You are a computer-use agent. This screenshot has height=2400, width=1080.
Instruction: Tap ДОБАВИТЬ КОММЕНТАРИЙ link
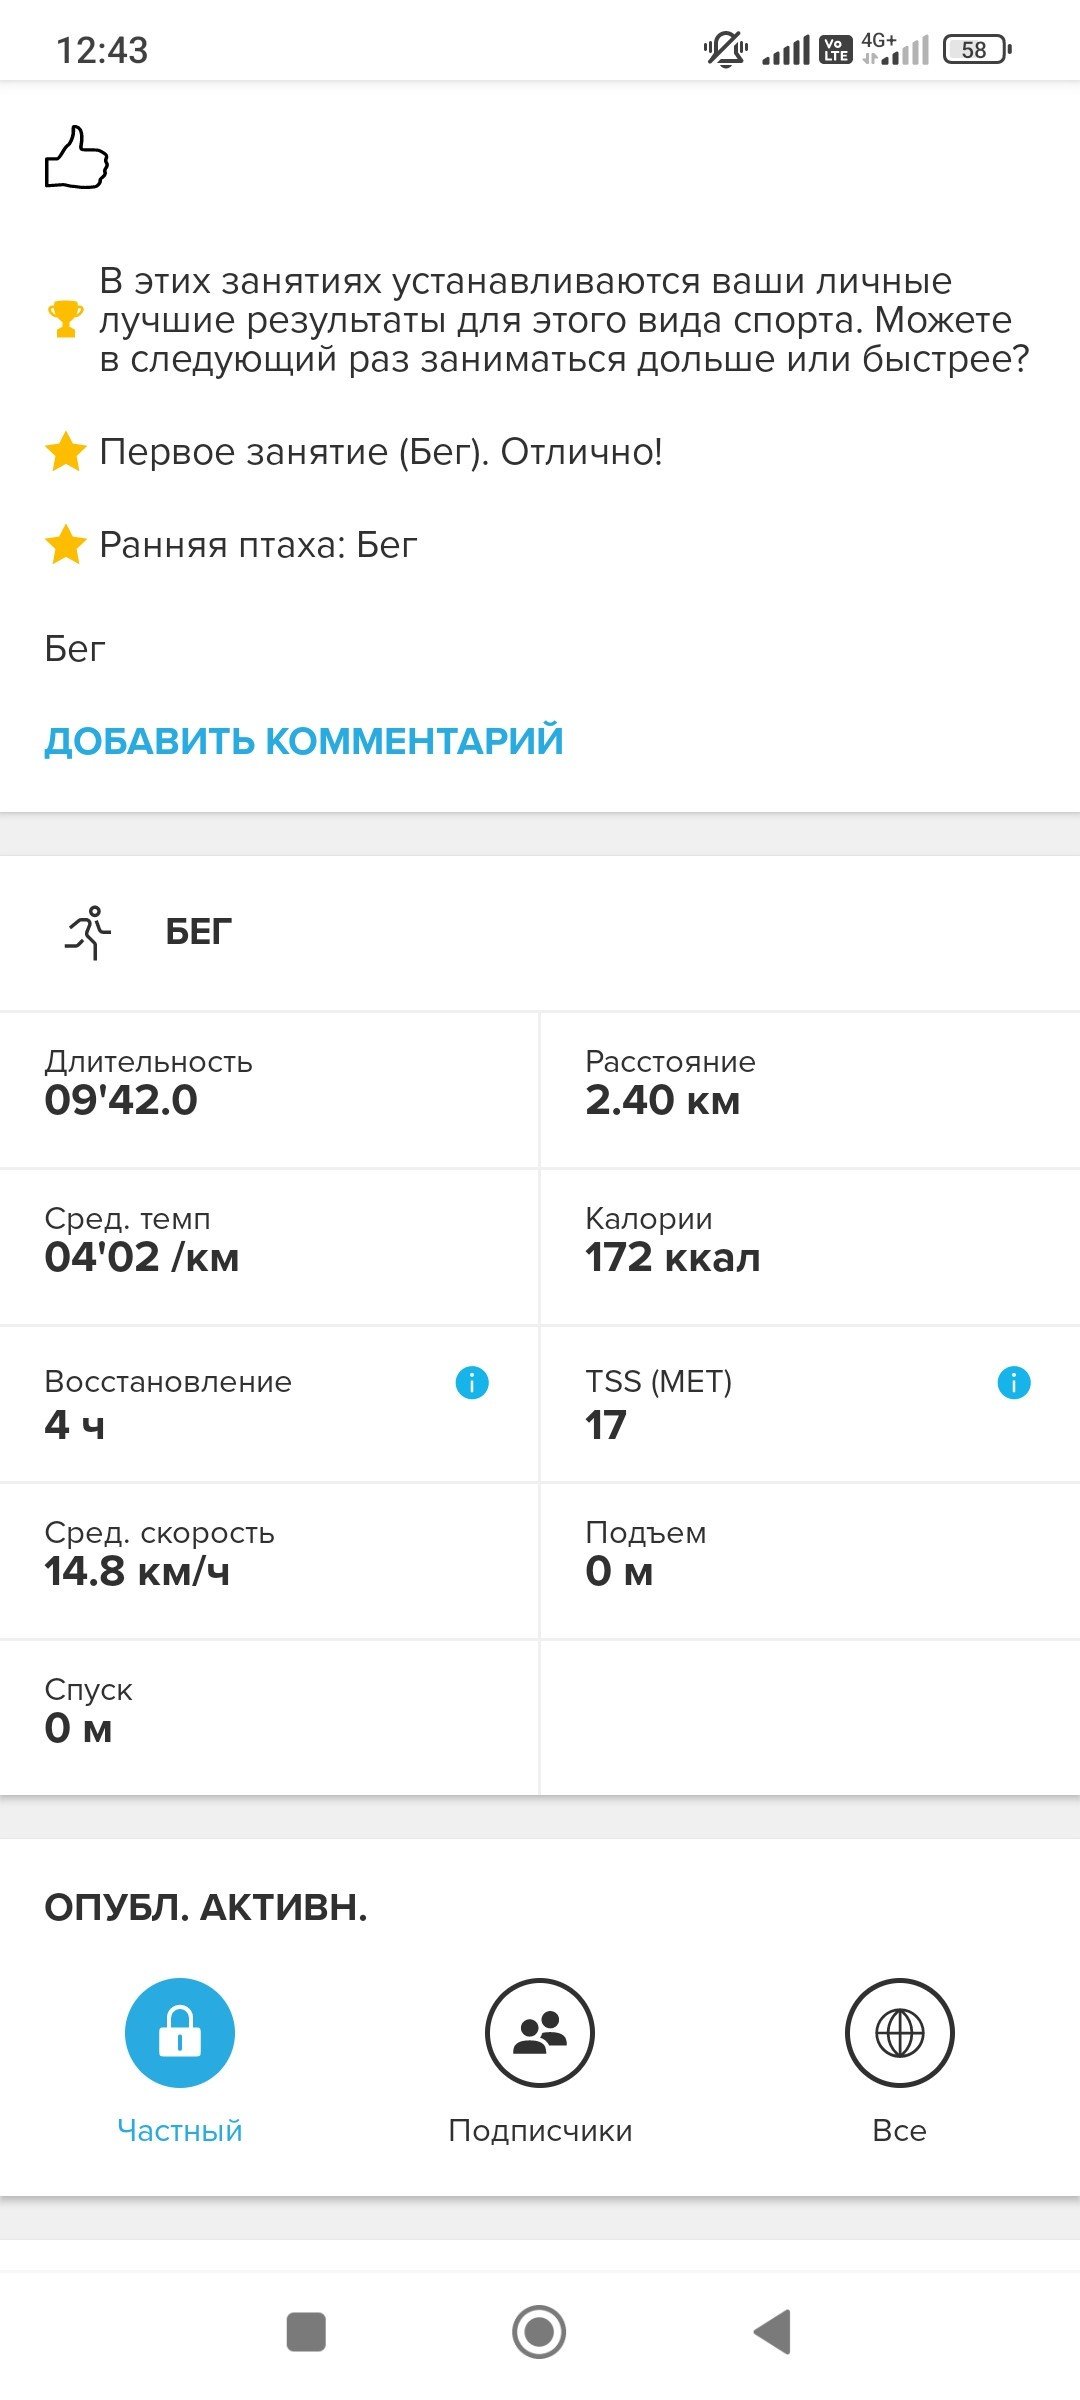point(304,741)
